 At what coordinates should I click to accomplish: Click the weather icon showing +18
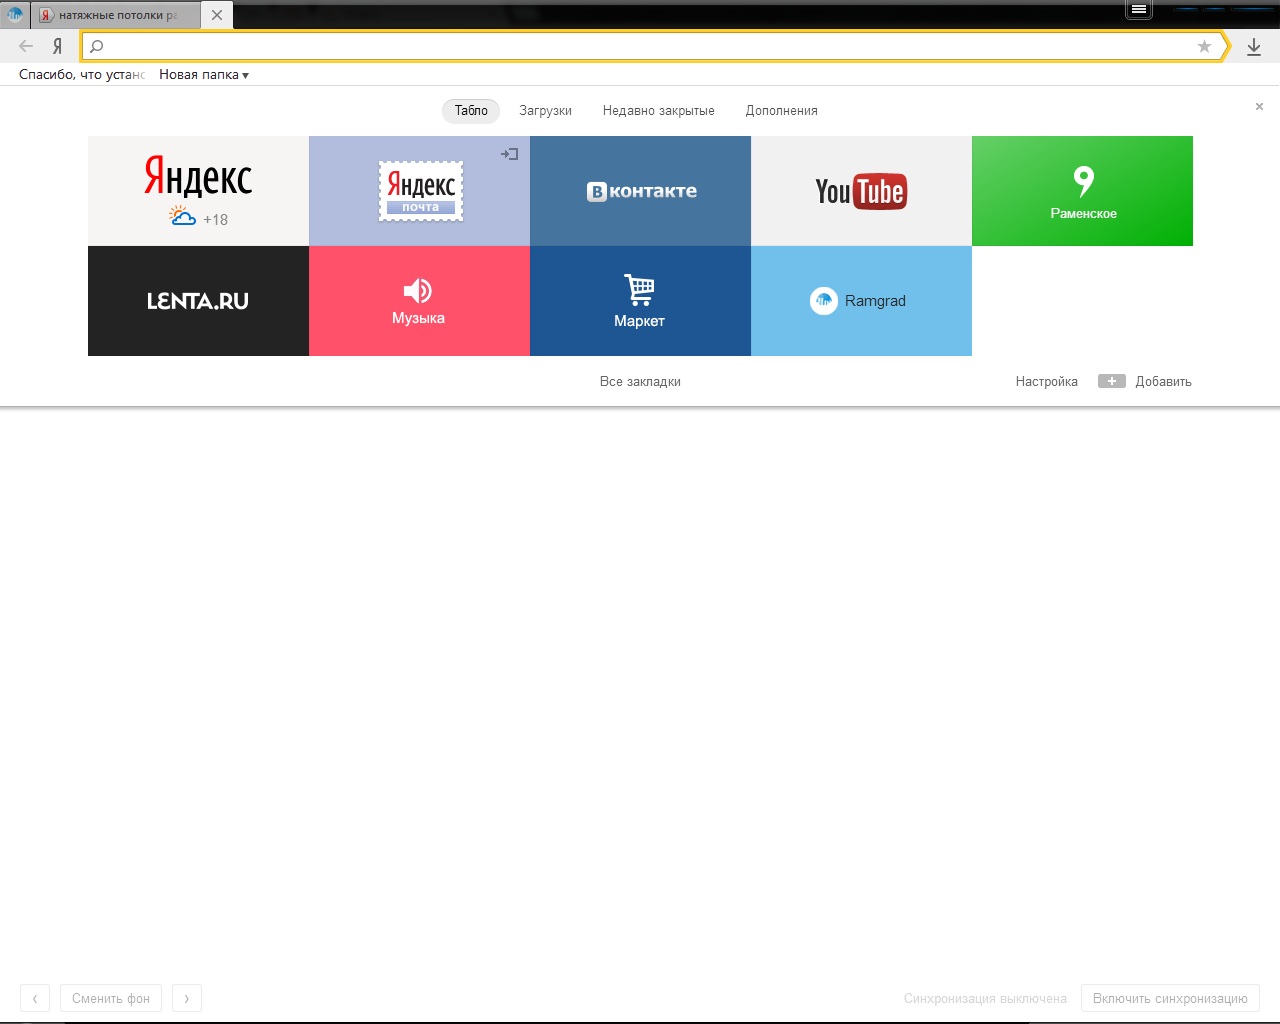tap(182, 216)
